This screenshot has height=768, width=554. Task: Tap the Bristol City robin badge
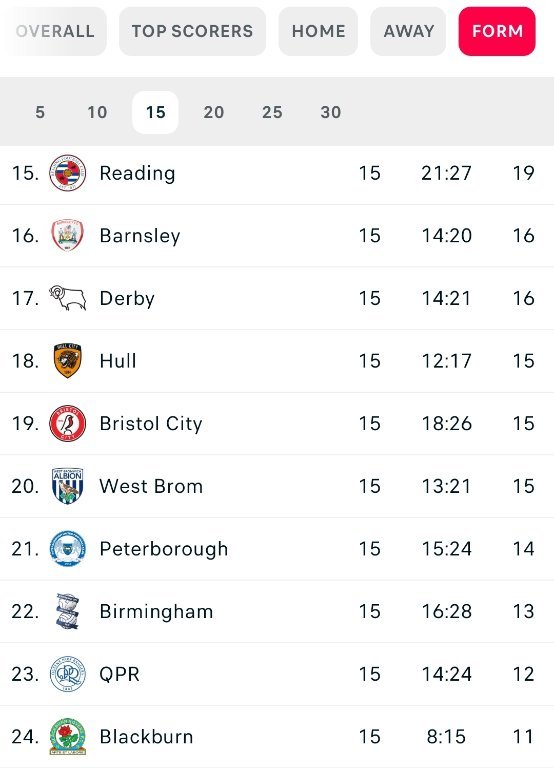point(68,423)
